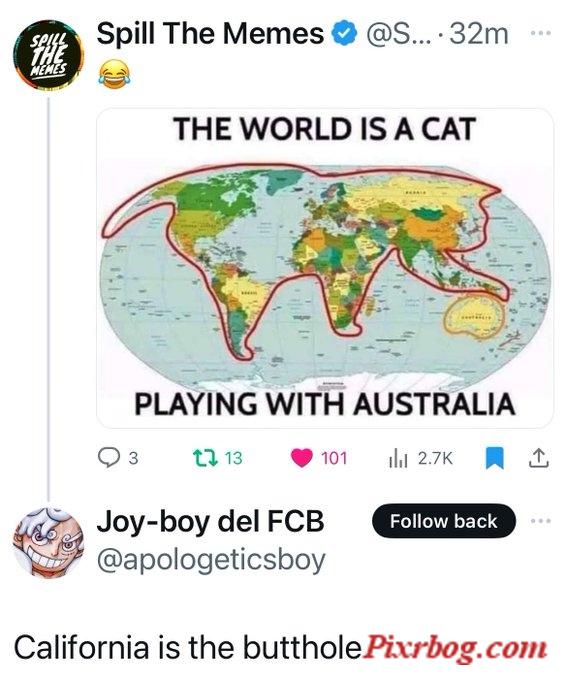Open the reply comments icon showing 3
This screenshot has width=567, height=680.
(108, 458)
